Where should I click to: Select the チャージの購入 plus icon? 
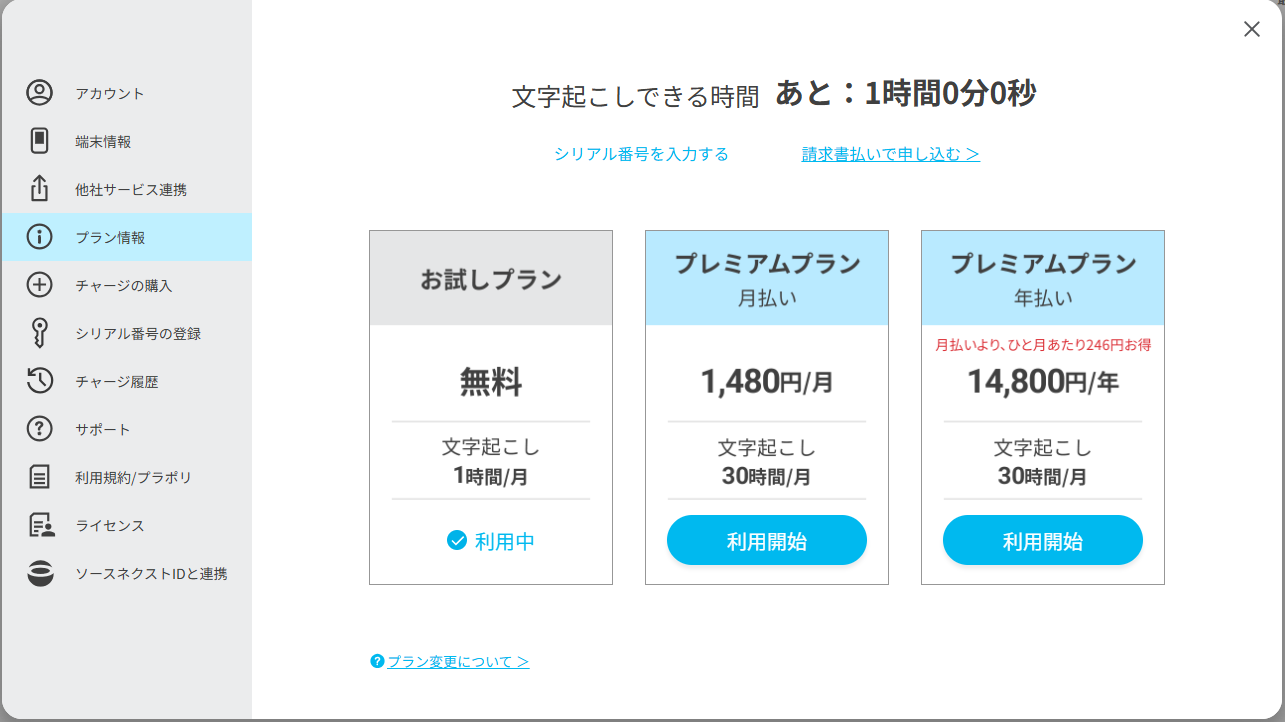click(x=39, y=285)
